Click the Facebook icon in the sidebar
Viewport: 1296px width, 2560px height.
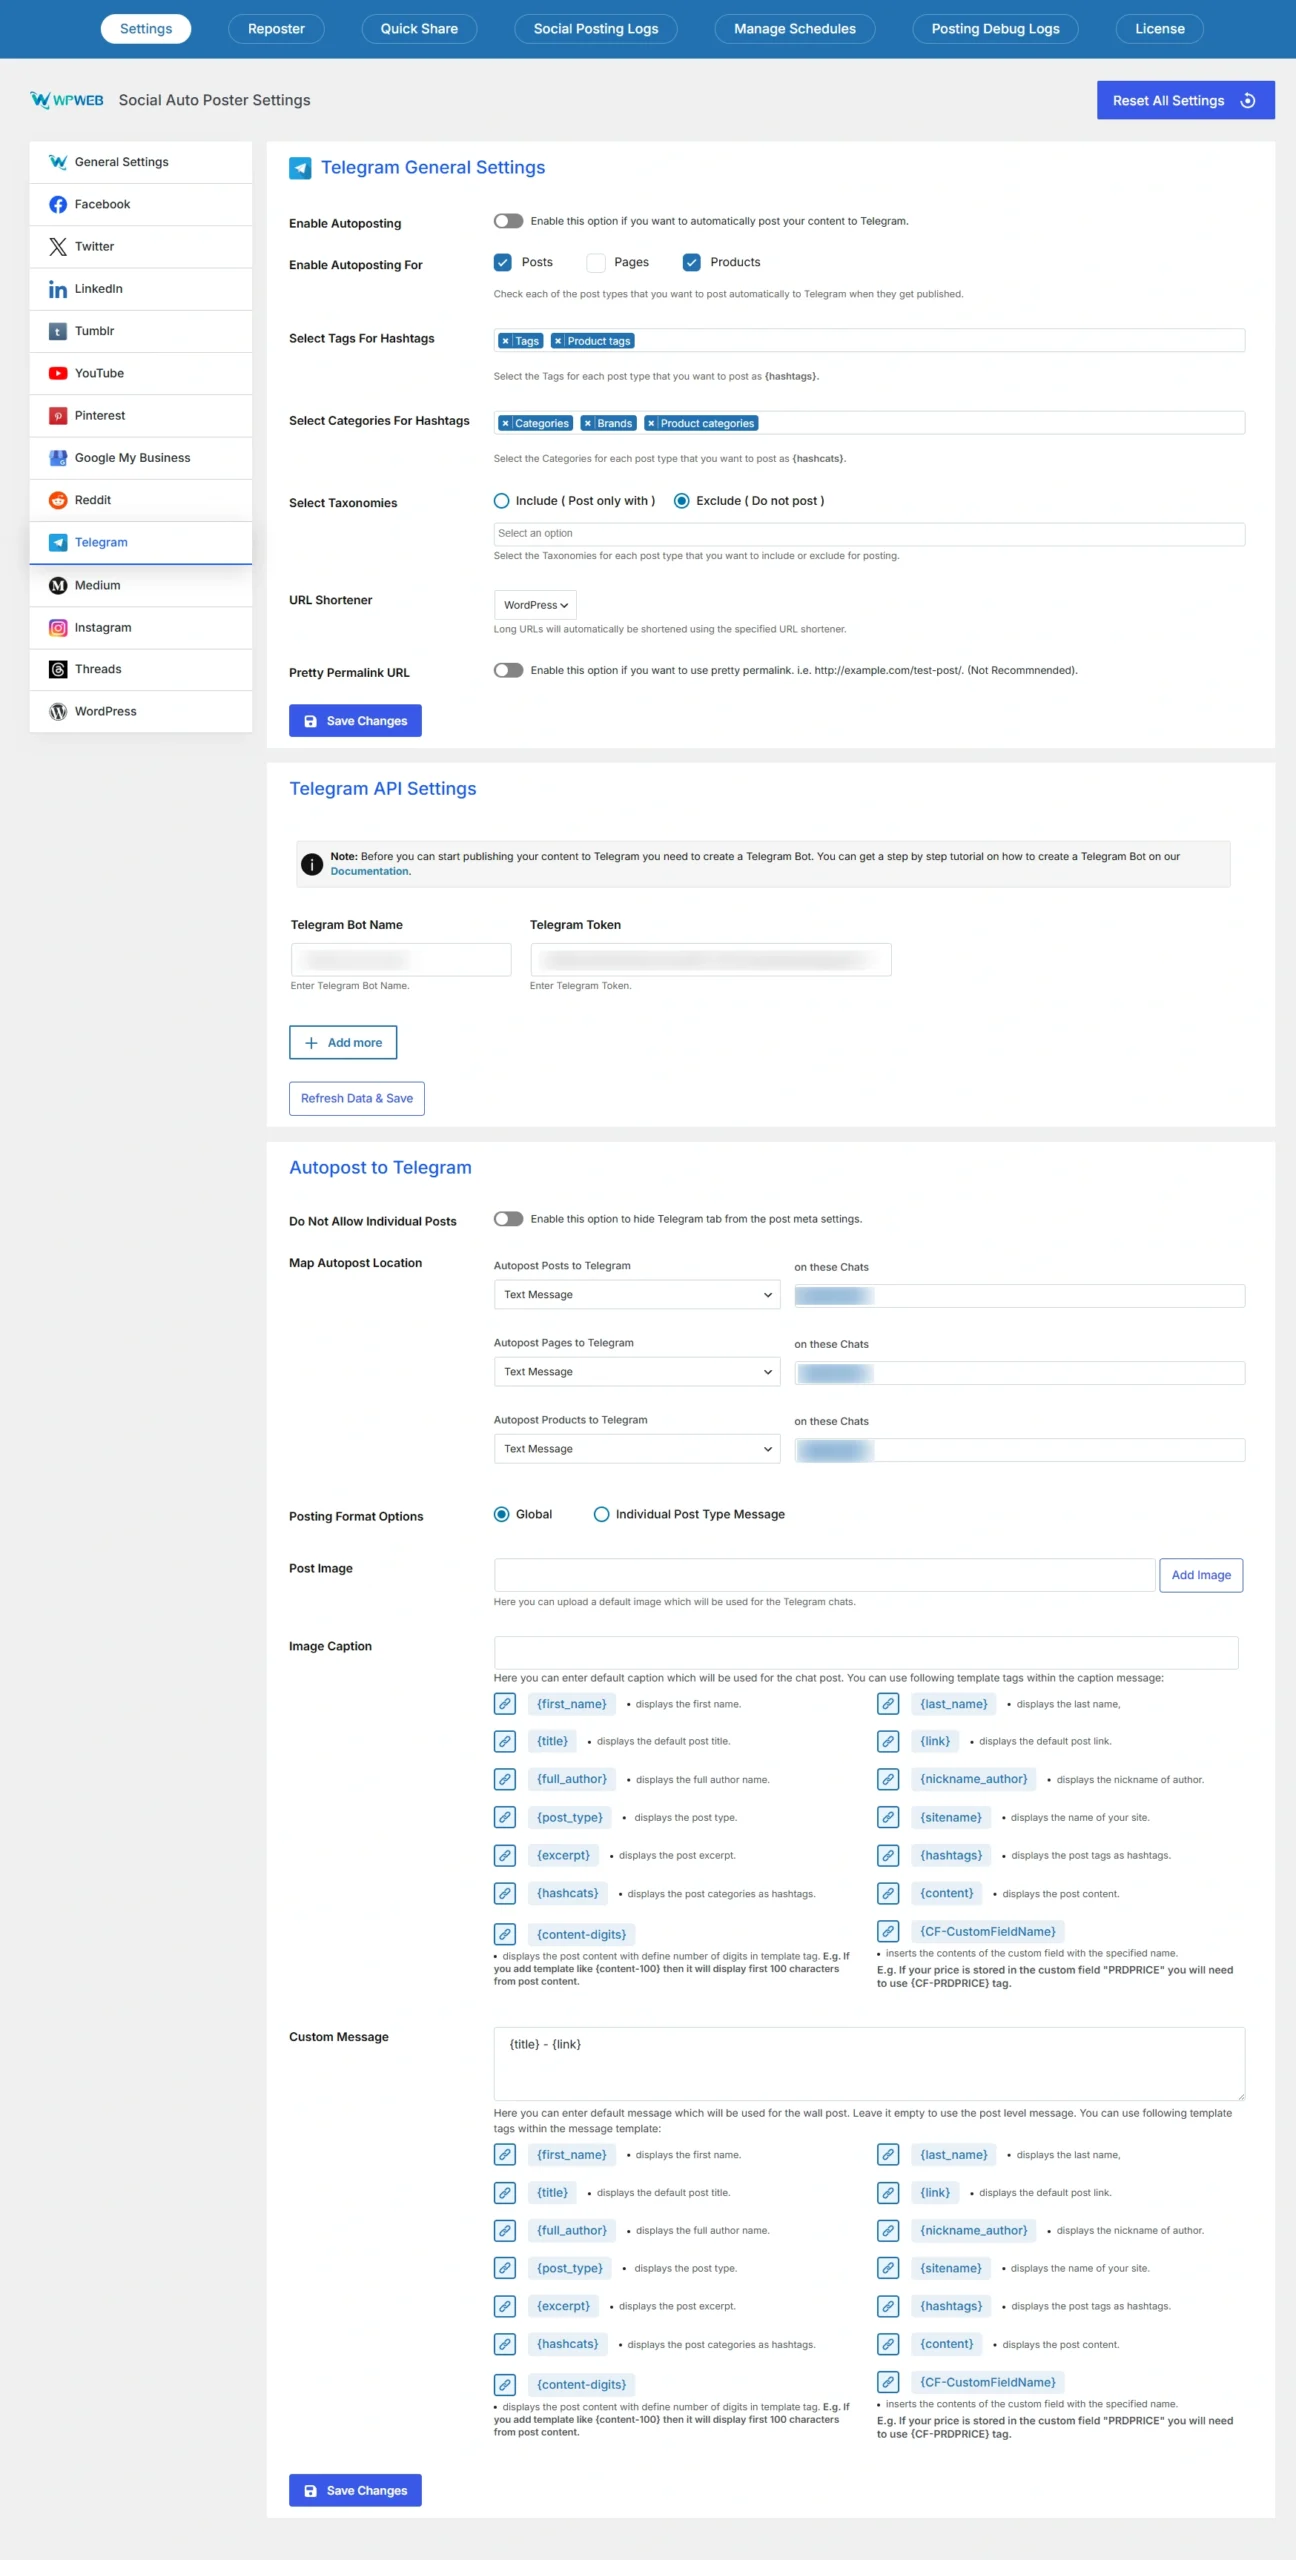tap(58, 204)
